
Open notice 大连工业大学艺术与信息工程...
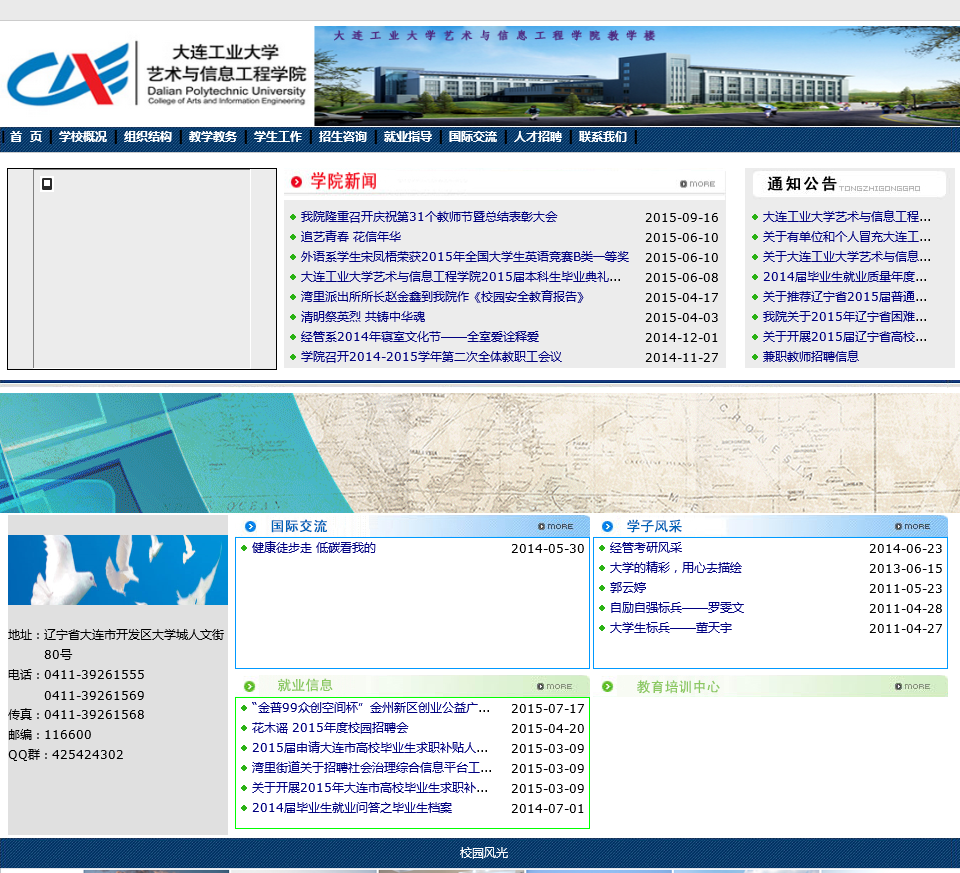tap(846, 217)
